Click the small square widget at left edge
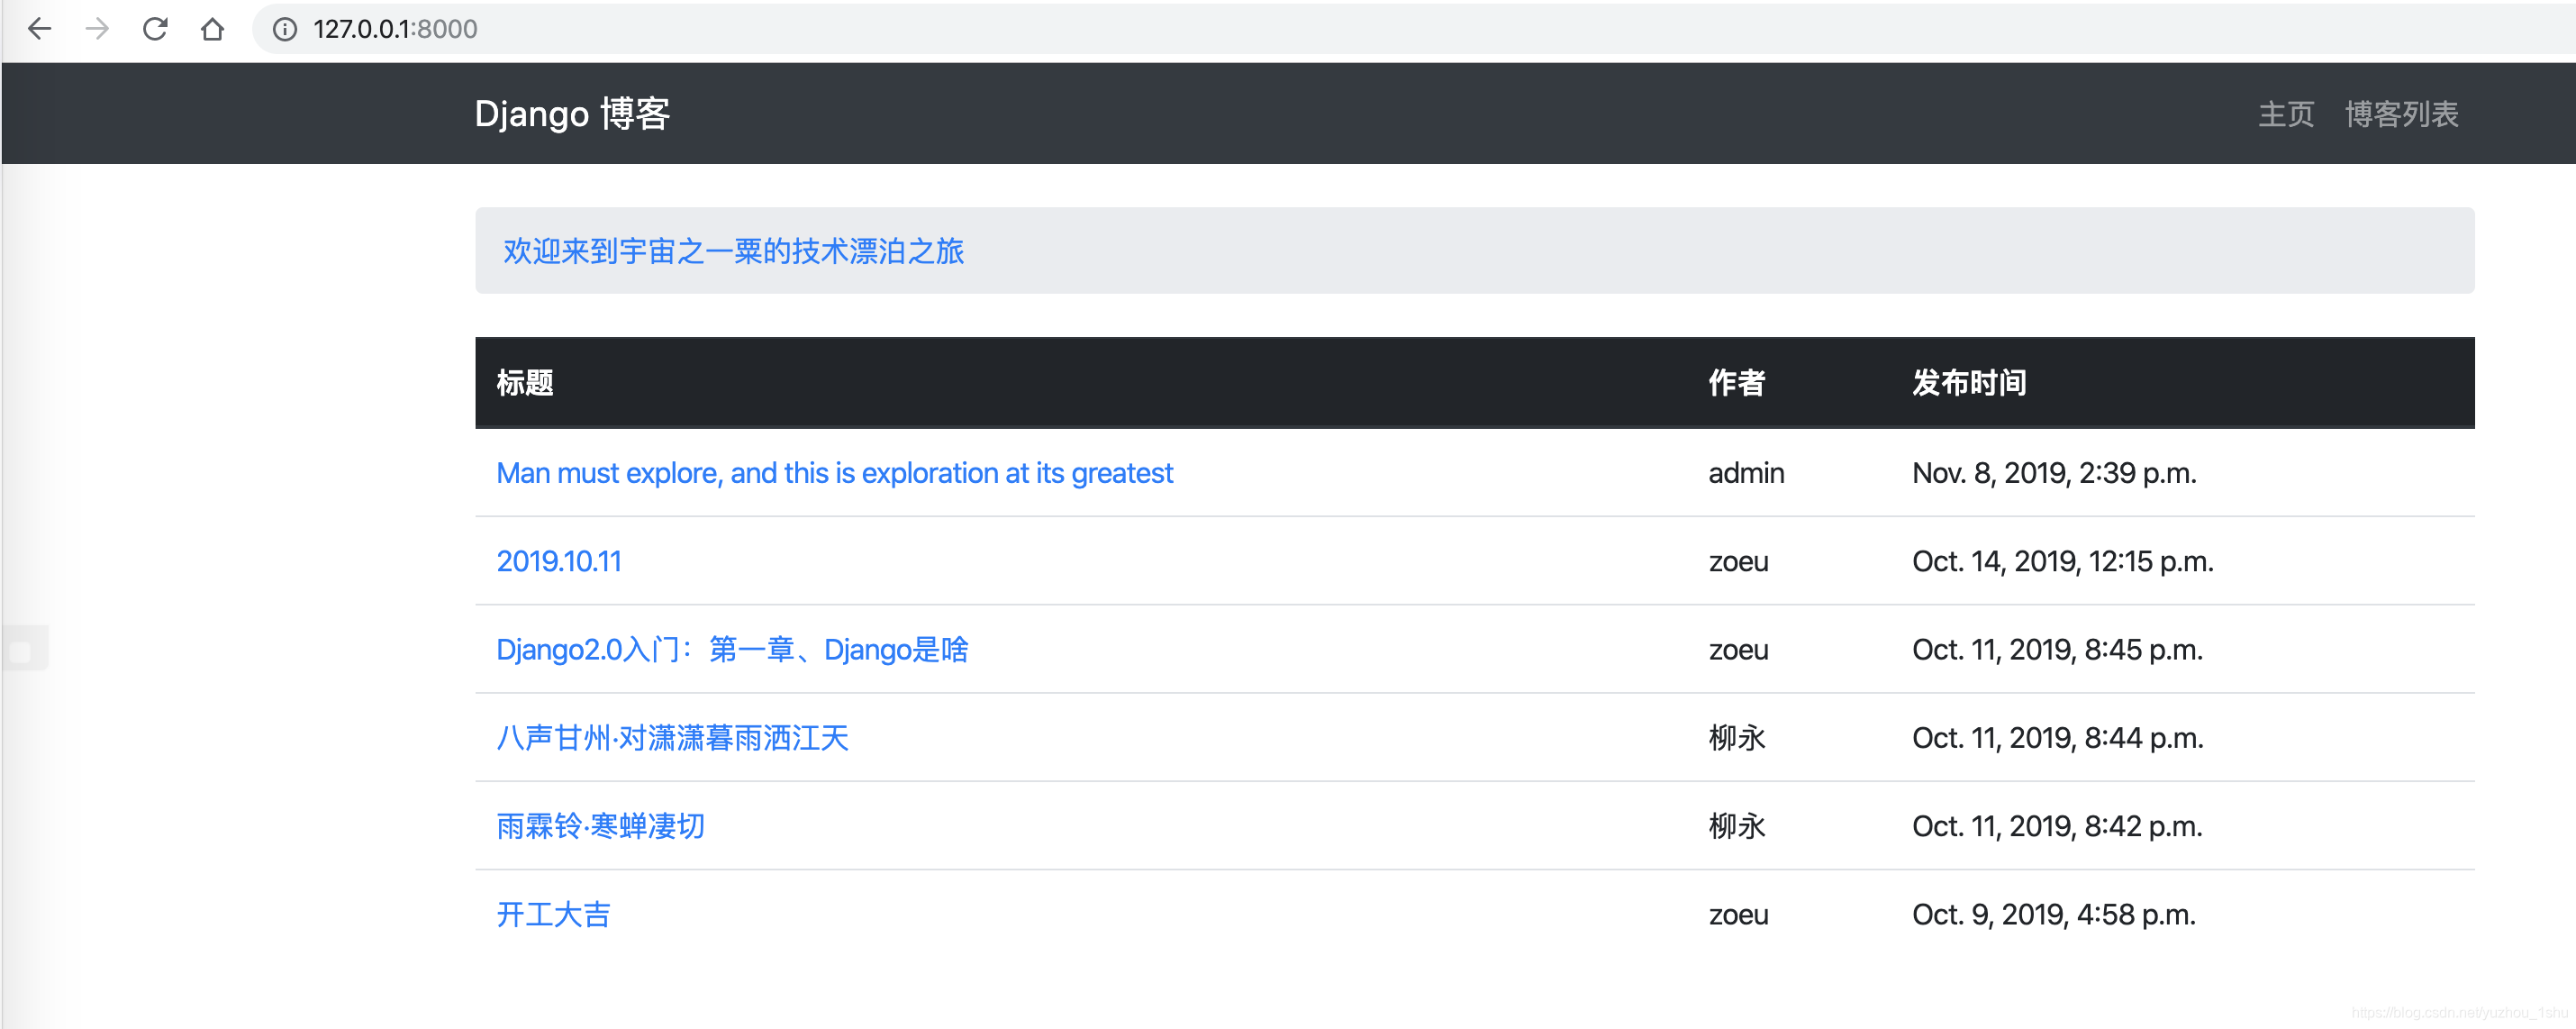2576x1029 pixels. coord(20,652)
